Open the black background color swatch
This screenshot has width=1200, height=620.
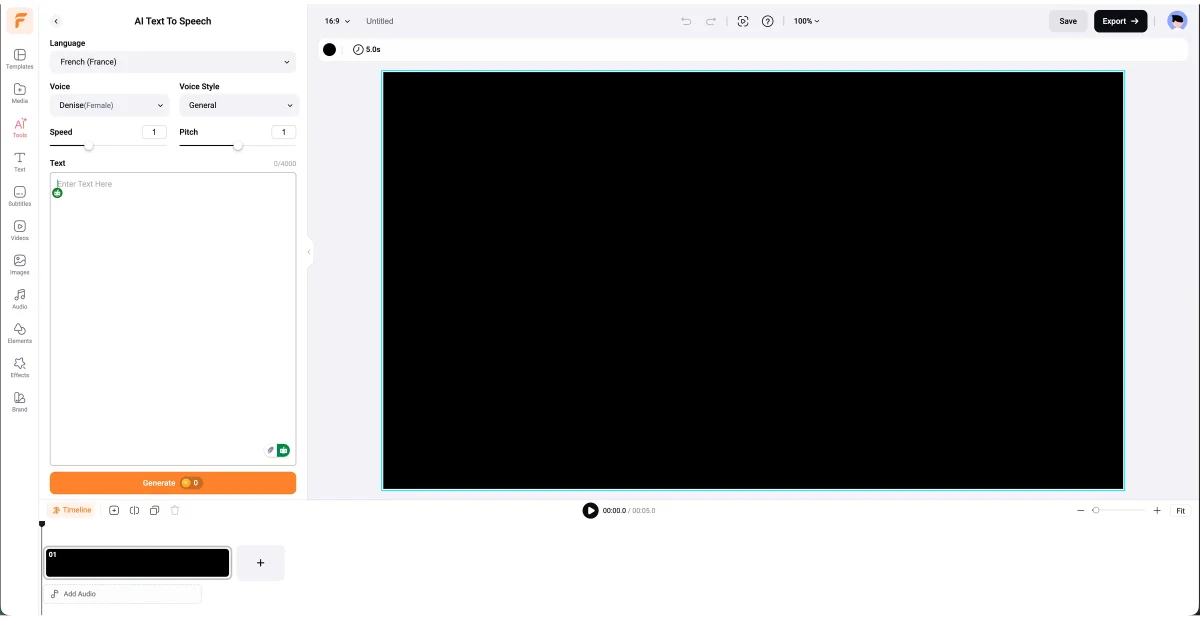pyautogui.click(x=330, y=49)
